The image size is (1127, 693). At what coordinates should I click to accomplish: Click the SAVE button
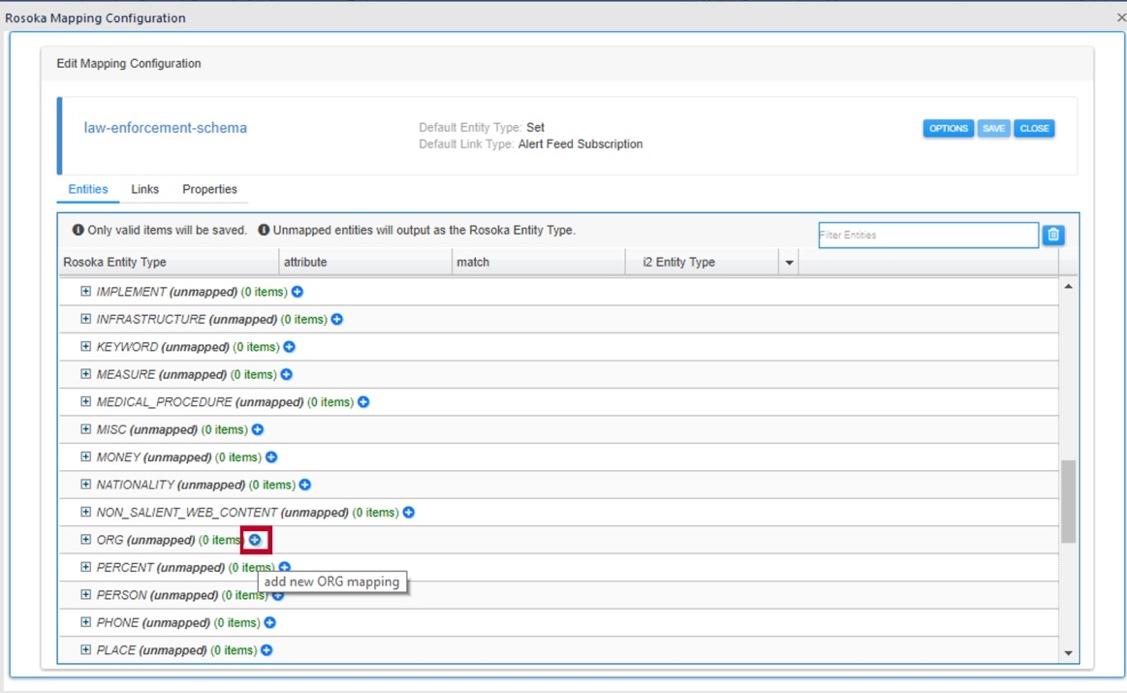click(994, 128)
